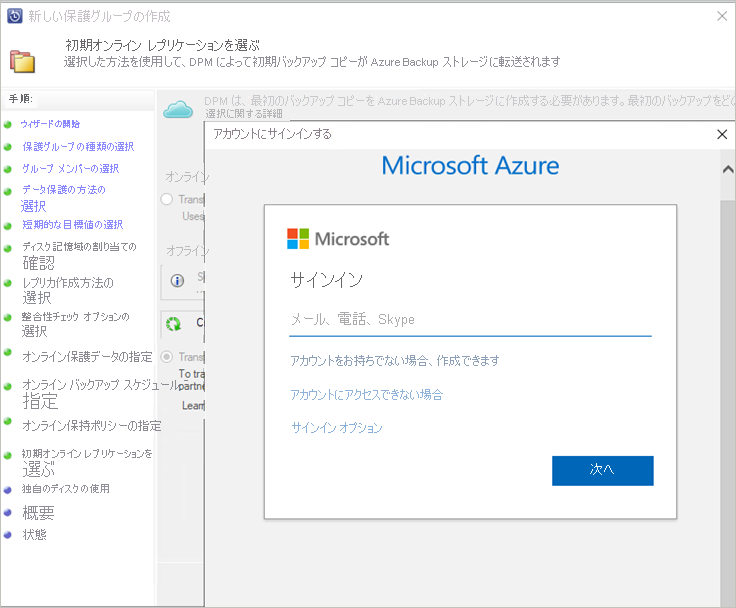Select 独自のディスクの使用 step
The image size is (736, 608).
pos(66,489)
